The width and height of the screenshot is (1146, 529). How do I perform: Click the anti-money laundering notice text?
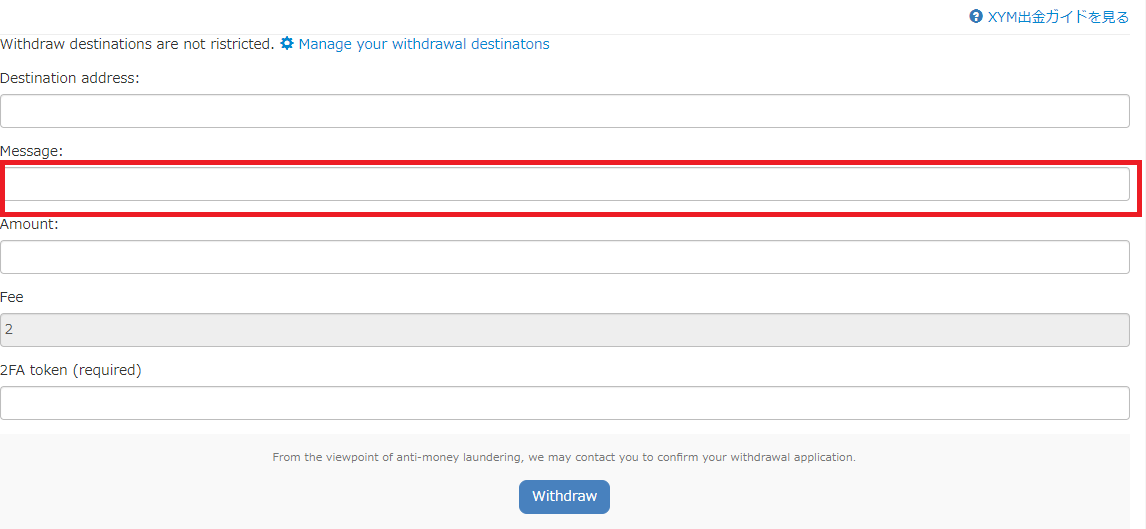coord(564,457)
